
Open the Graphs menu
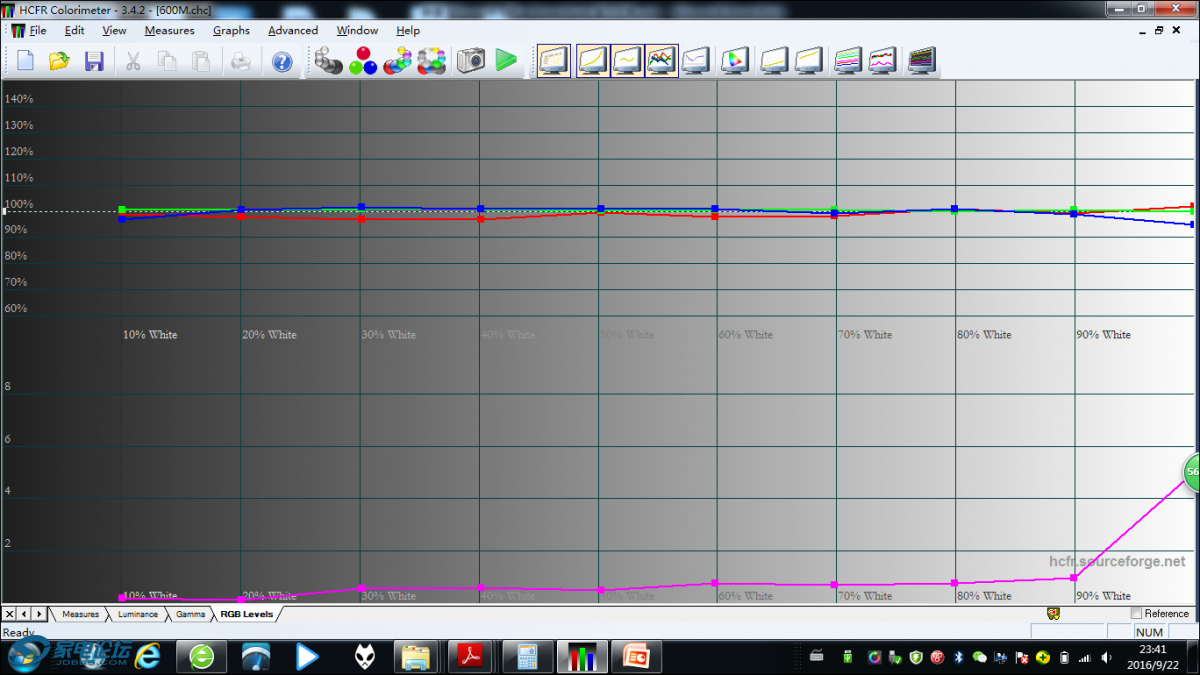231,31
